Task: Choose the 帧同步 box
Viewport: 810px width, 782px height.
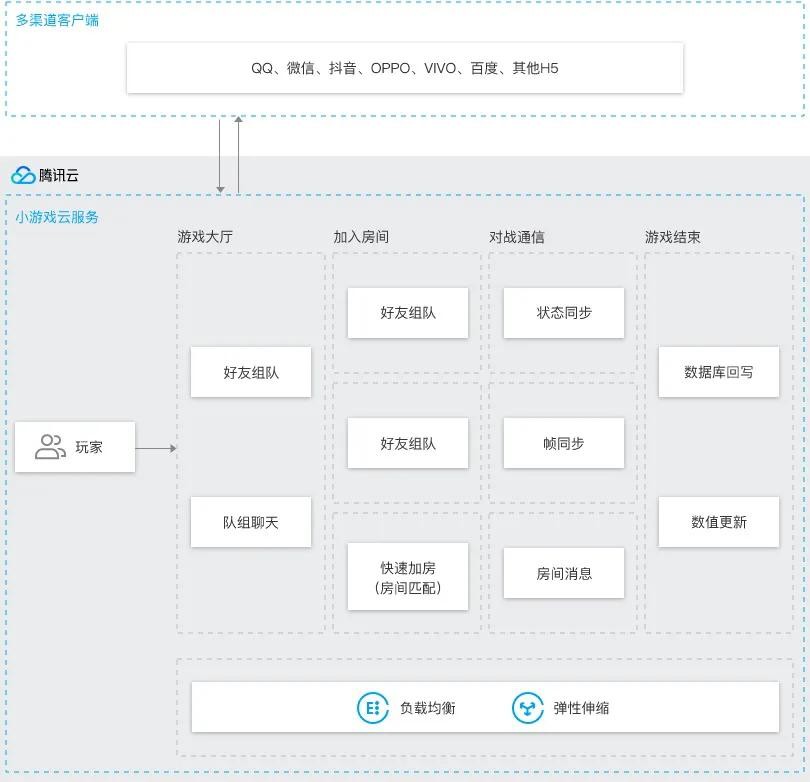Action: pyautogui.click(x=563, y=443)
